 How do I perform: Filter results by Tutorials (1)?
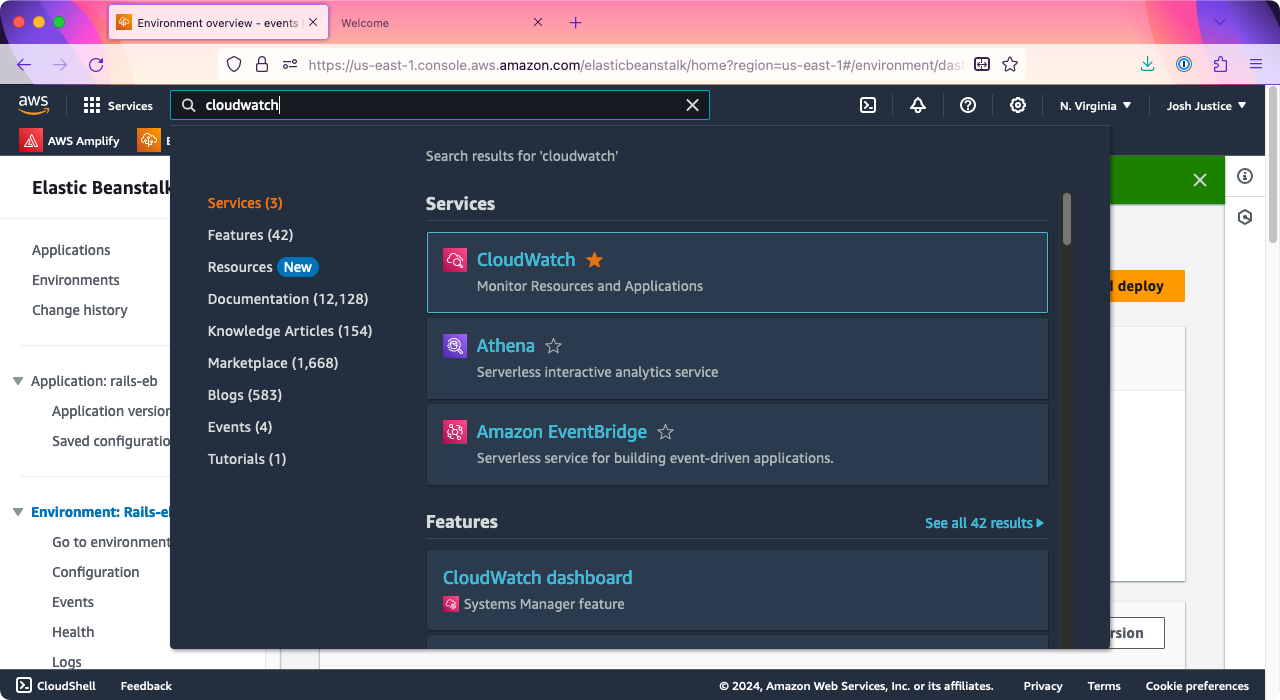247,459
